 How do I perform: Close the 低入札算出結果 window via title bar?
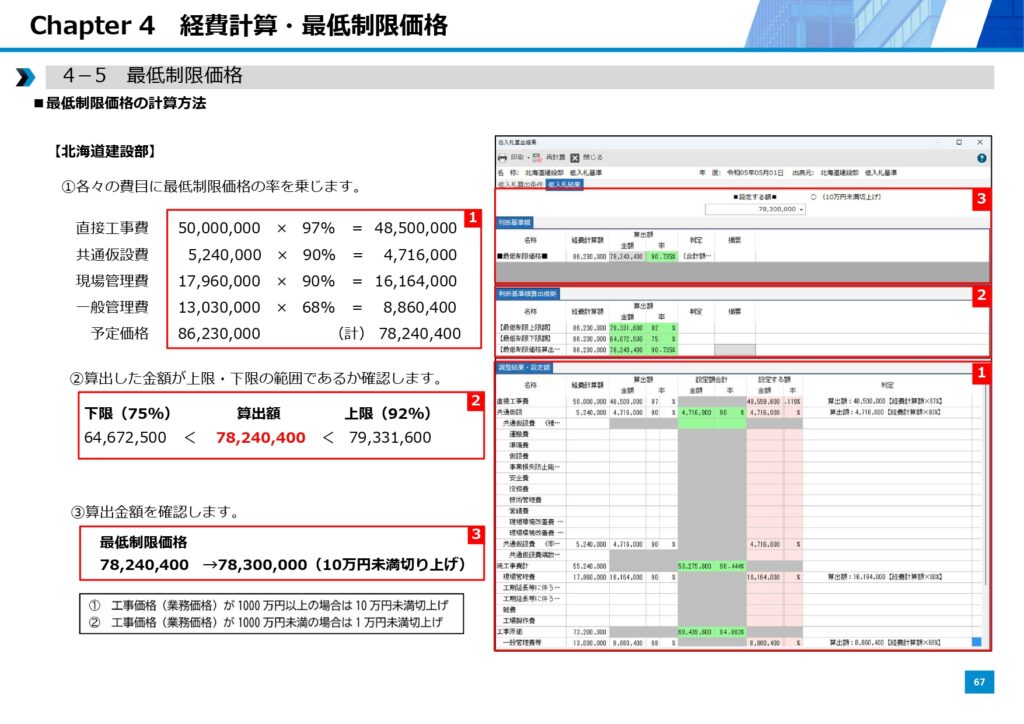[981, 143]
